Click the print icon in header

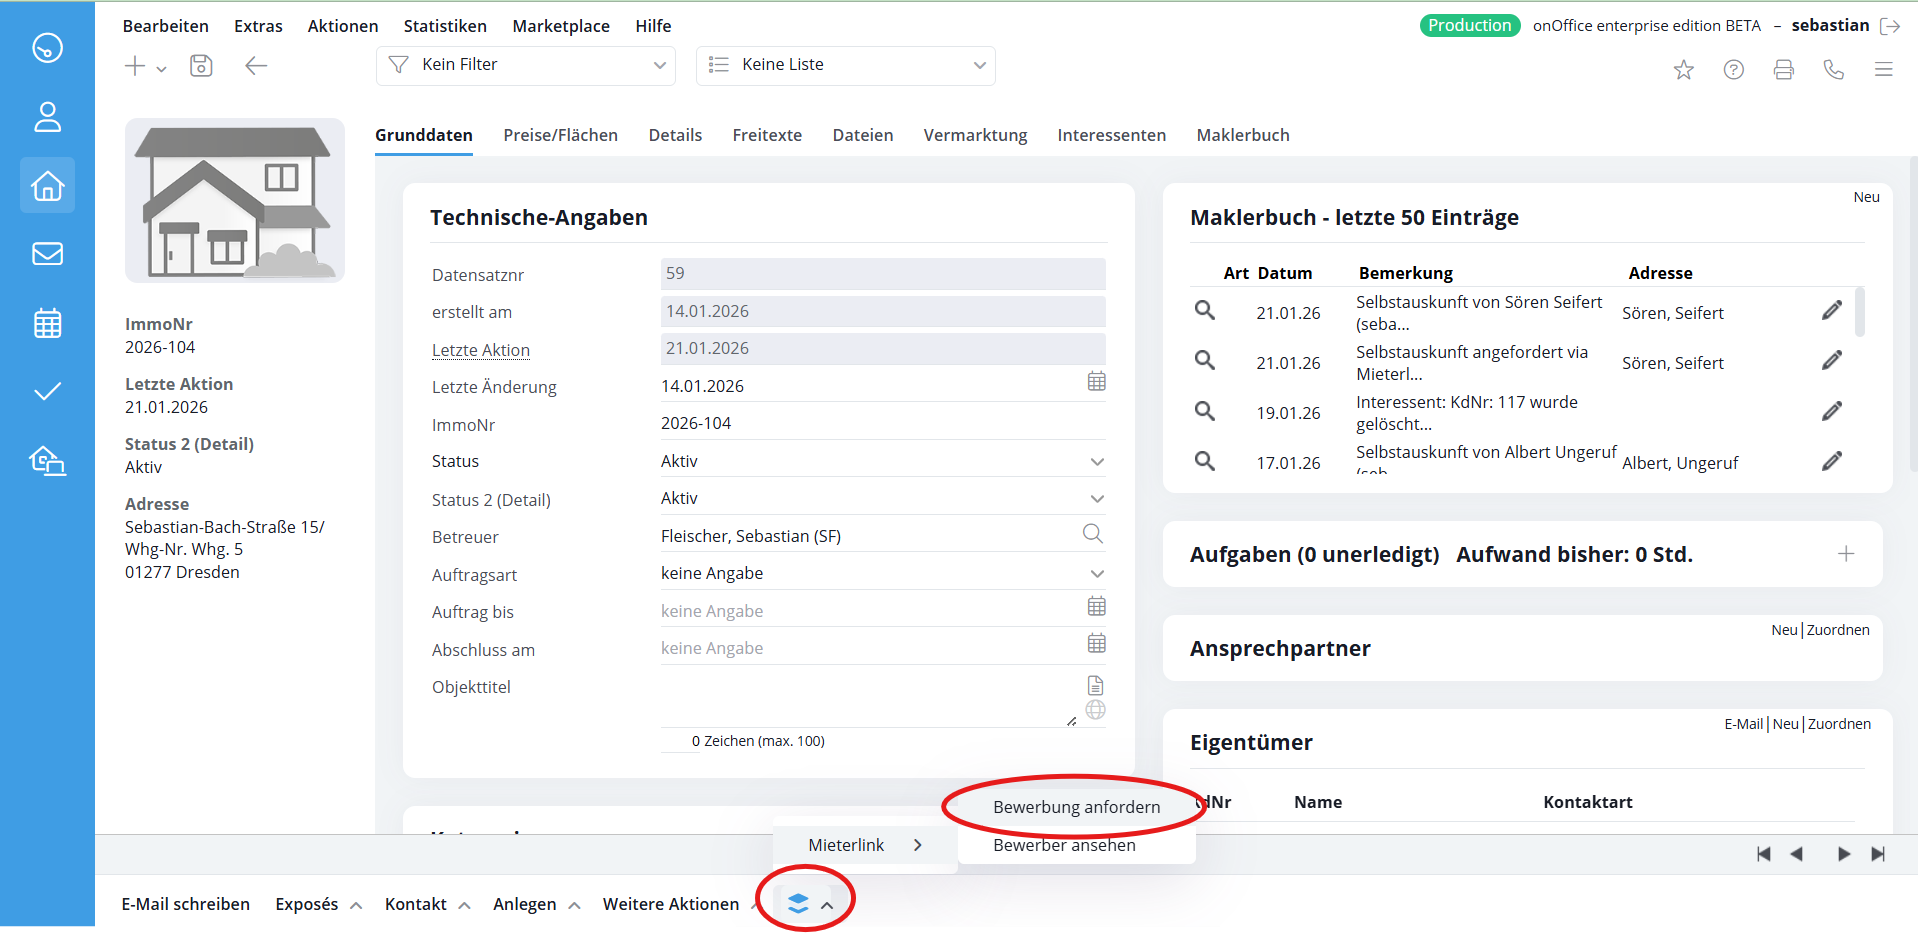[x=1783, y=69]
